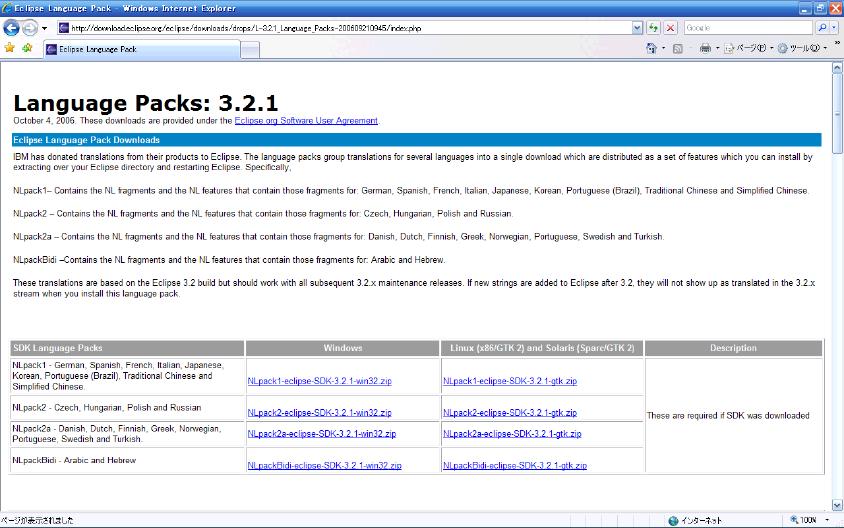Click the Internet zone globe icon

pyautogui.click(x=673, y=520)
